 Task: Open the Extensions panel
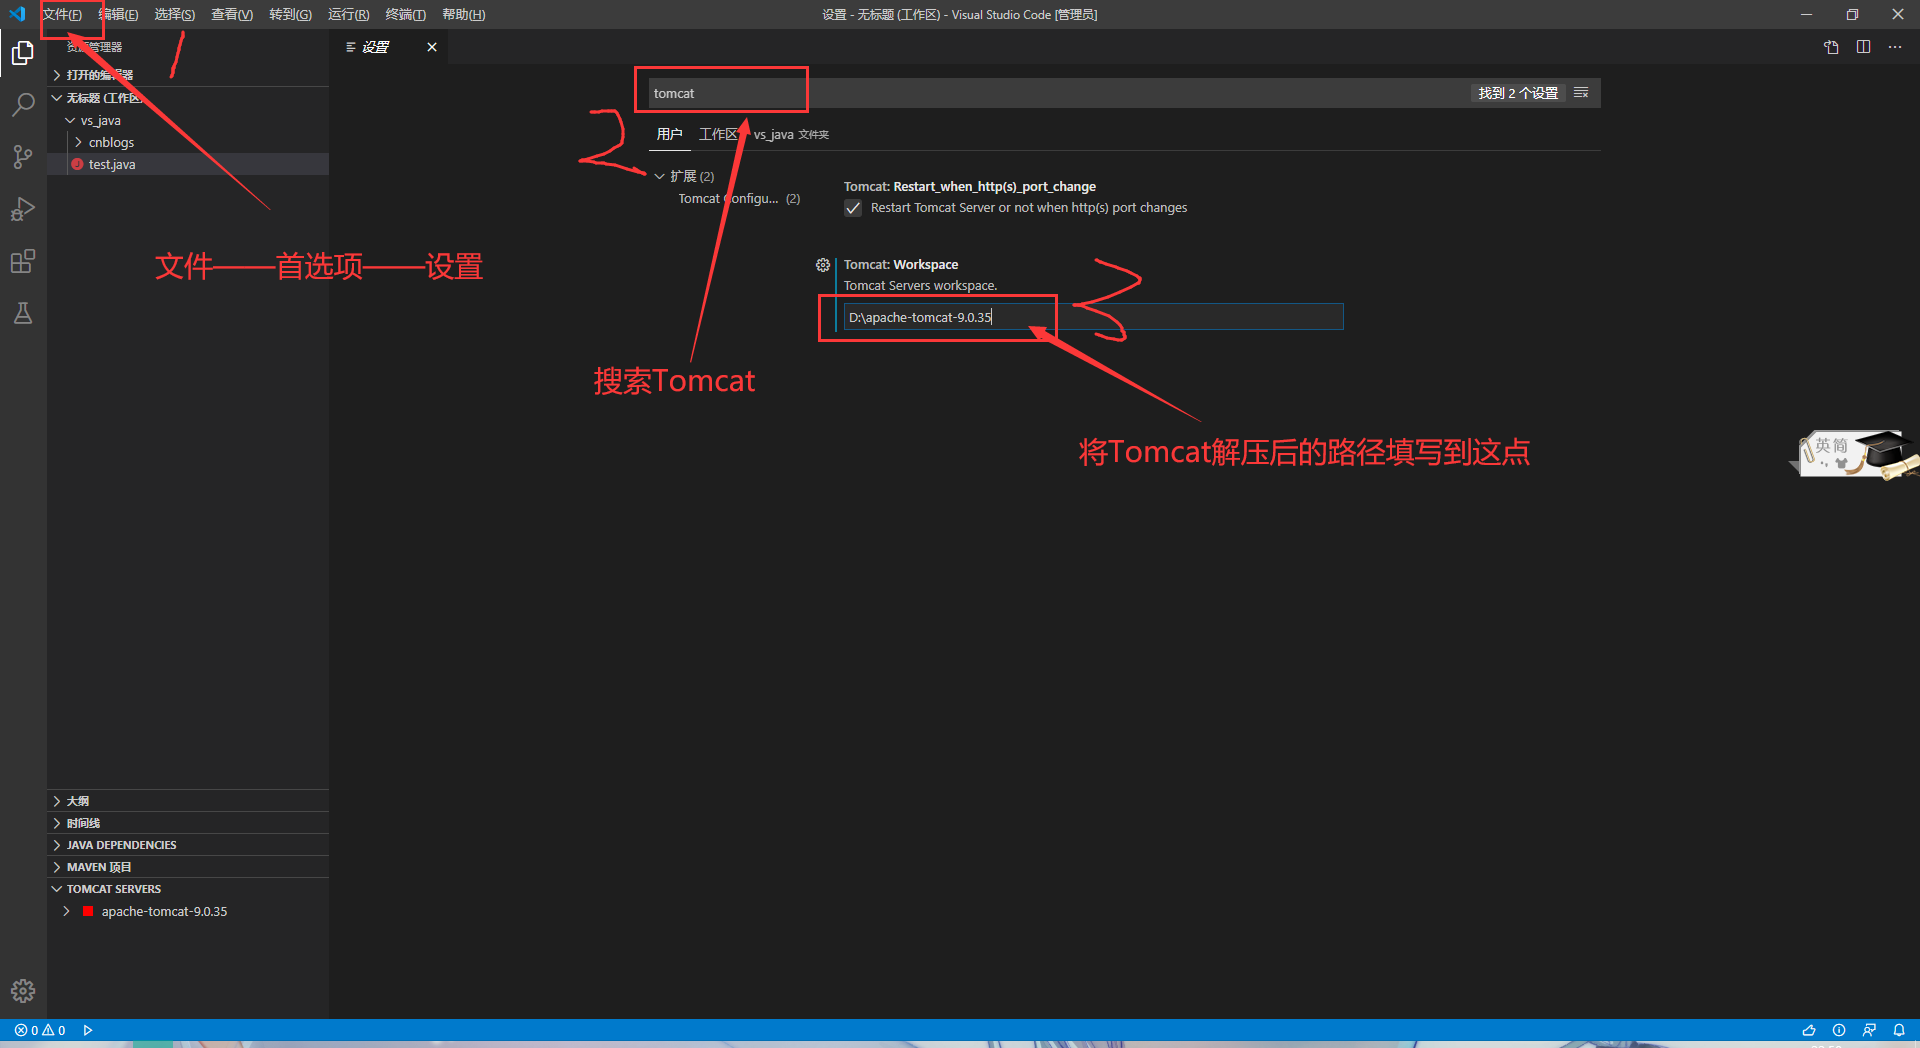pos(22,261)
